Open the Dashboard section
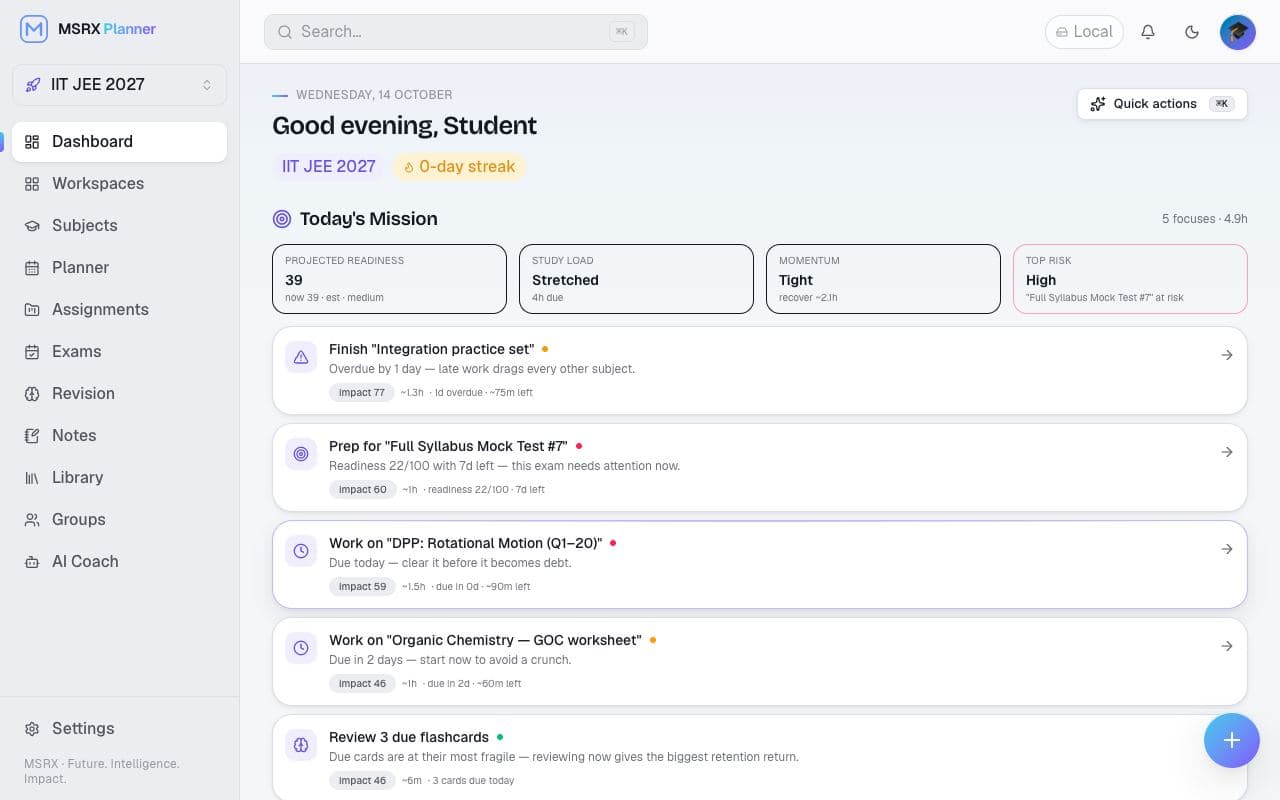Viewport: 1280px width, 800px height. (119, 142)
